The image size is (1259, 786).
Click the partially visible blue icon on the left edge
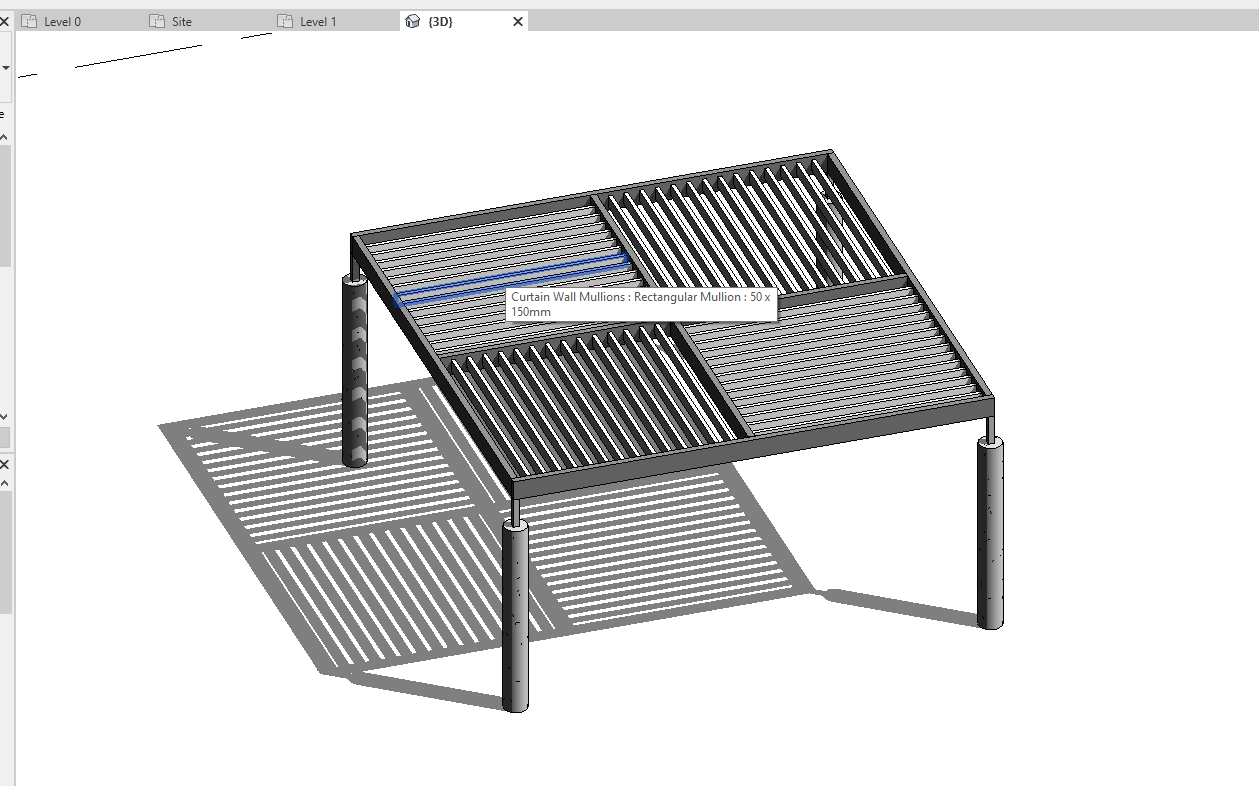[2, 113]
